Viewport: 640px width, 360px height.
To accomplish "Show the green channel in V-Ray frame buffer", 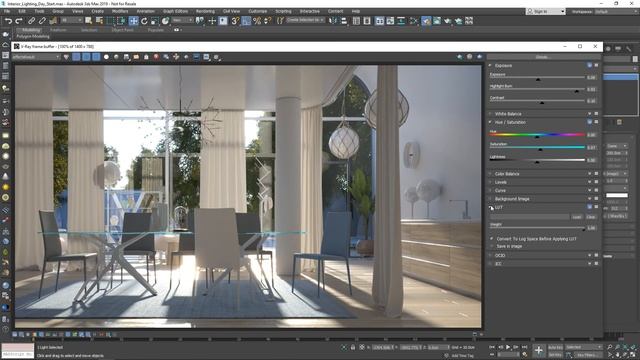I will tap(86, 57).
